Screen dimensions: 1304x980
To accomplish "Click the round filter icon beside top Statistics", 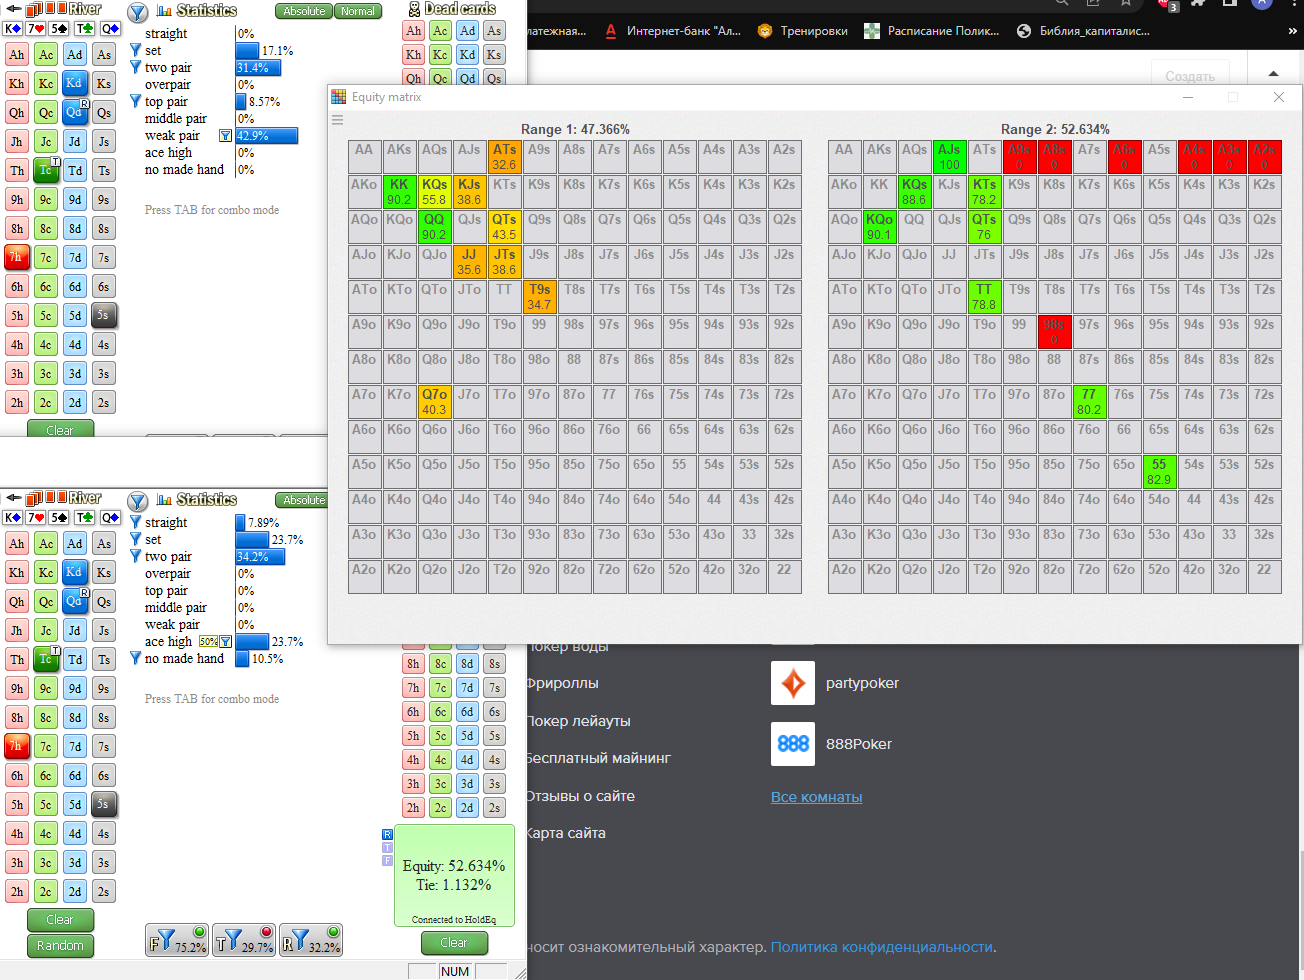I will pyautogui.click(x=138, y=12).
